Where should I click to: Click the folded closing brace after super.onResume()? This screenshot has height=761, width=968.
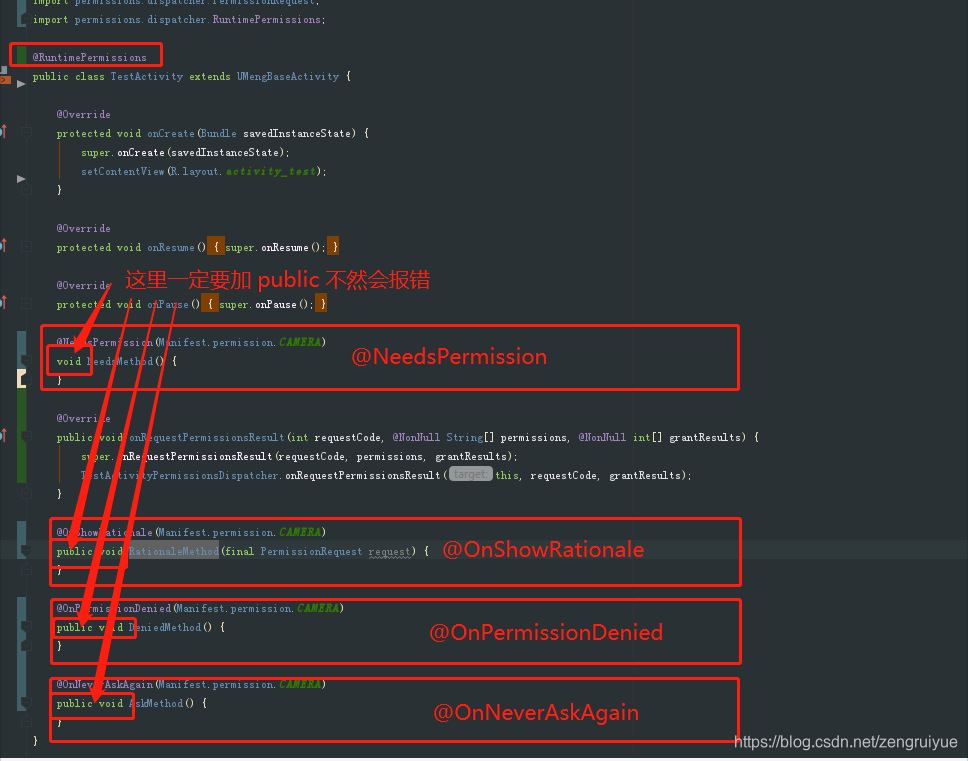(333, 247)
